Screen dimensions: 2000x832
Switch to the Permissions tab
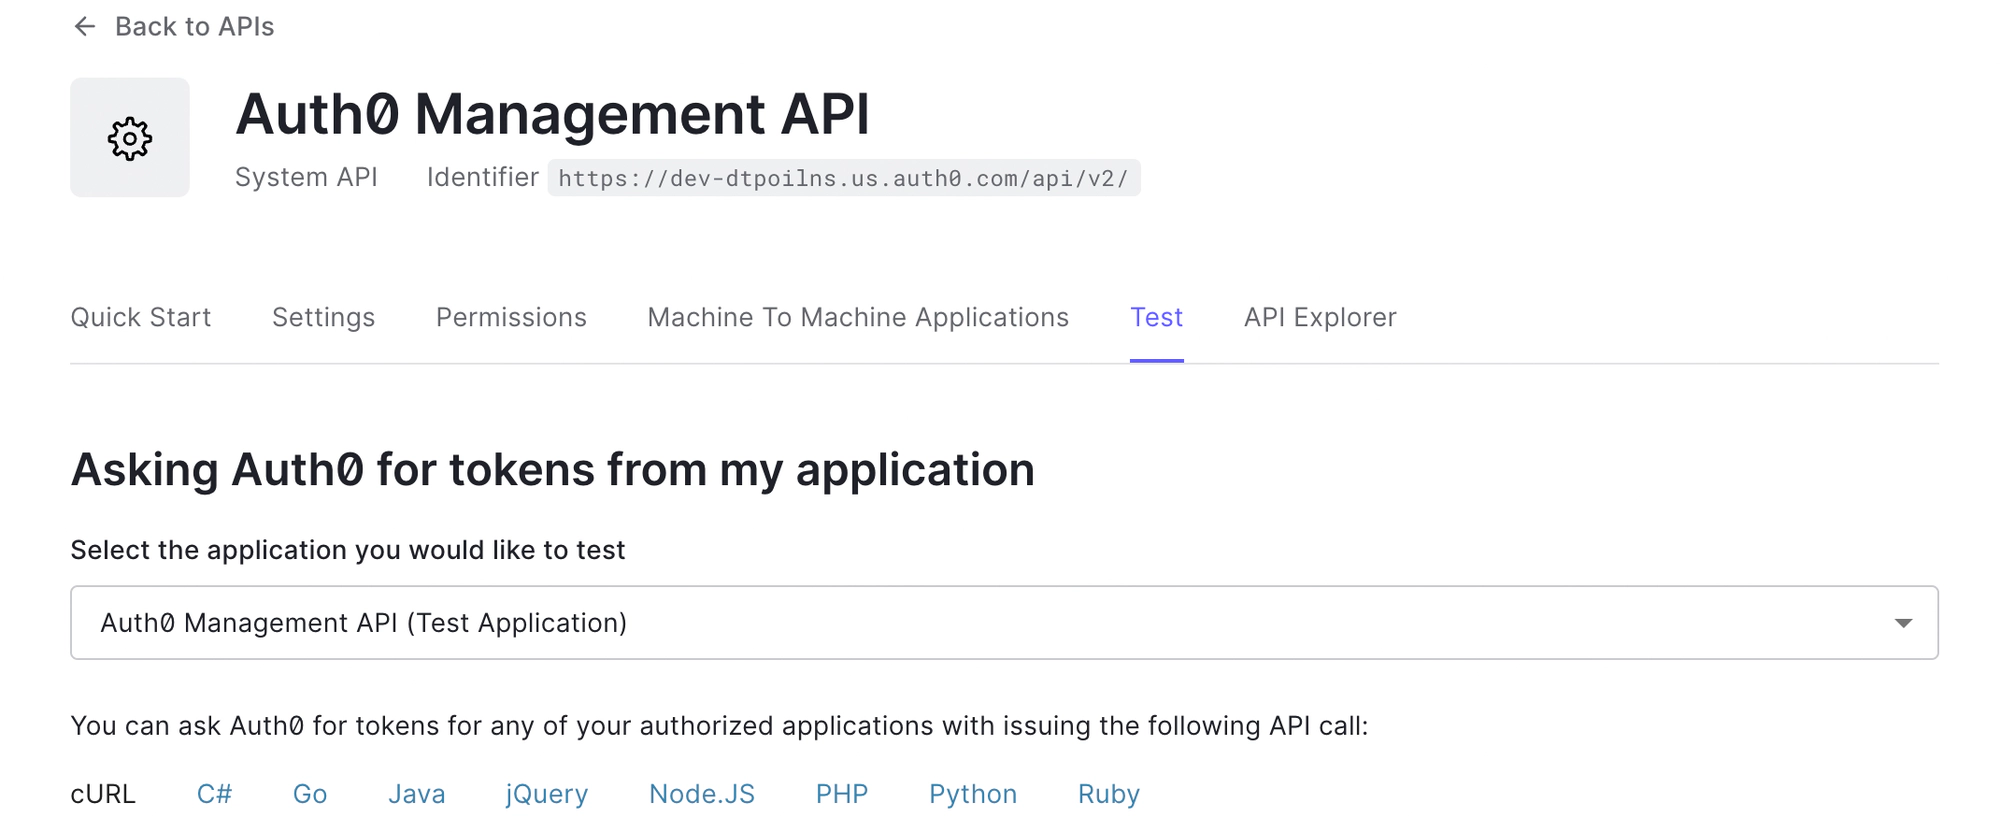[511, 318]
